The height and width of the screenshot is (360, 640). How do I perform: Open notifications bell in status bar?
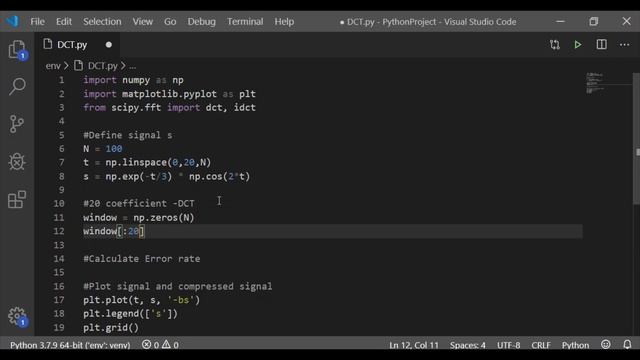click(x=627, y=344)
